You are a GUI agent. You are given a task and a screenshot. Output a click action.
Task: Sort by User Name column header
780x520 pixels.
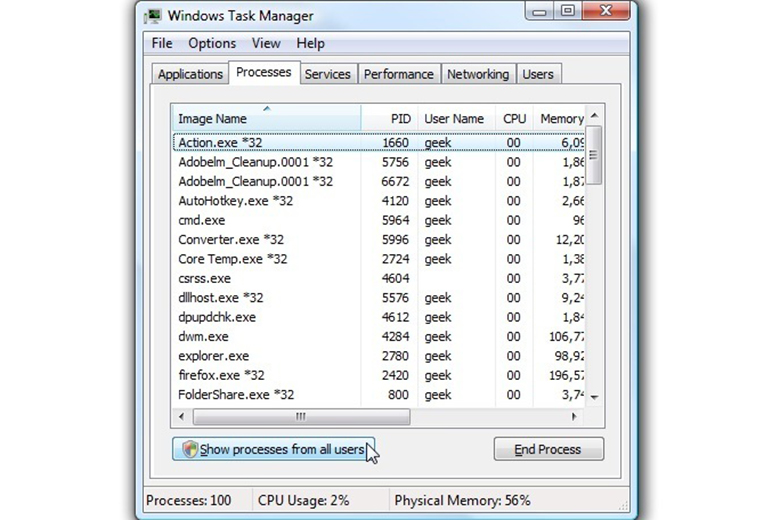coord(456,118)
